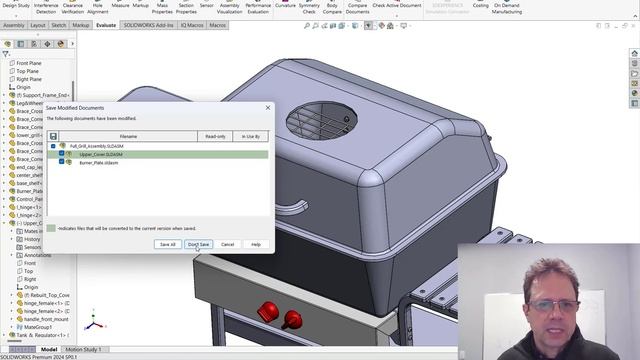This screenshot has height=360, width=640.
Task: Click the In Use By column header
Action: click(x=251, y=136)
